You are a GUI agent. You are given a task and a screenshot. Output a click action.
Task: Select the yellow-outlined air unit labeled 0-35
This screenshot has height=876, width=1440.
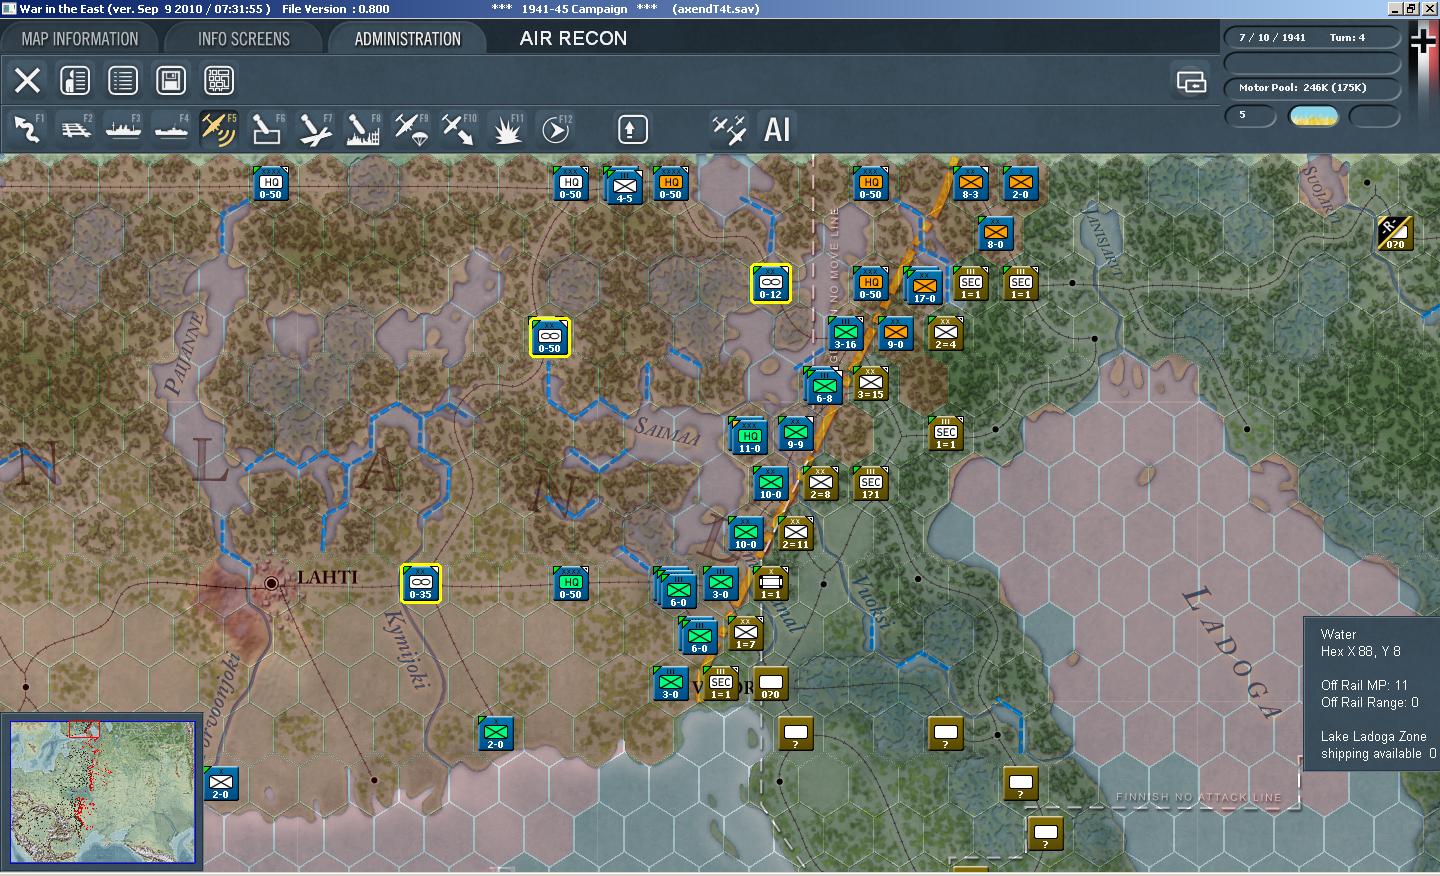tap(420, 583)
